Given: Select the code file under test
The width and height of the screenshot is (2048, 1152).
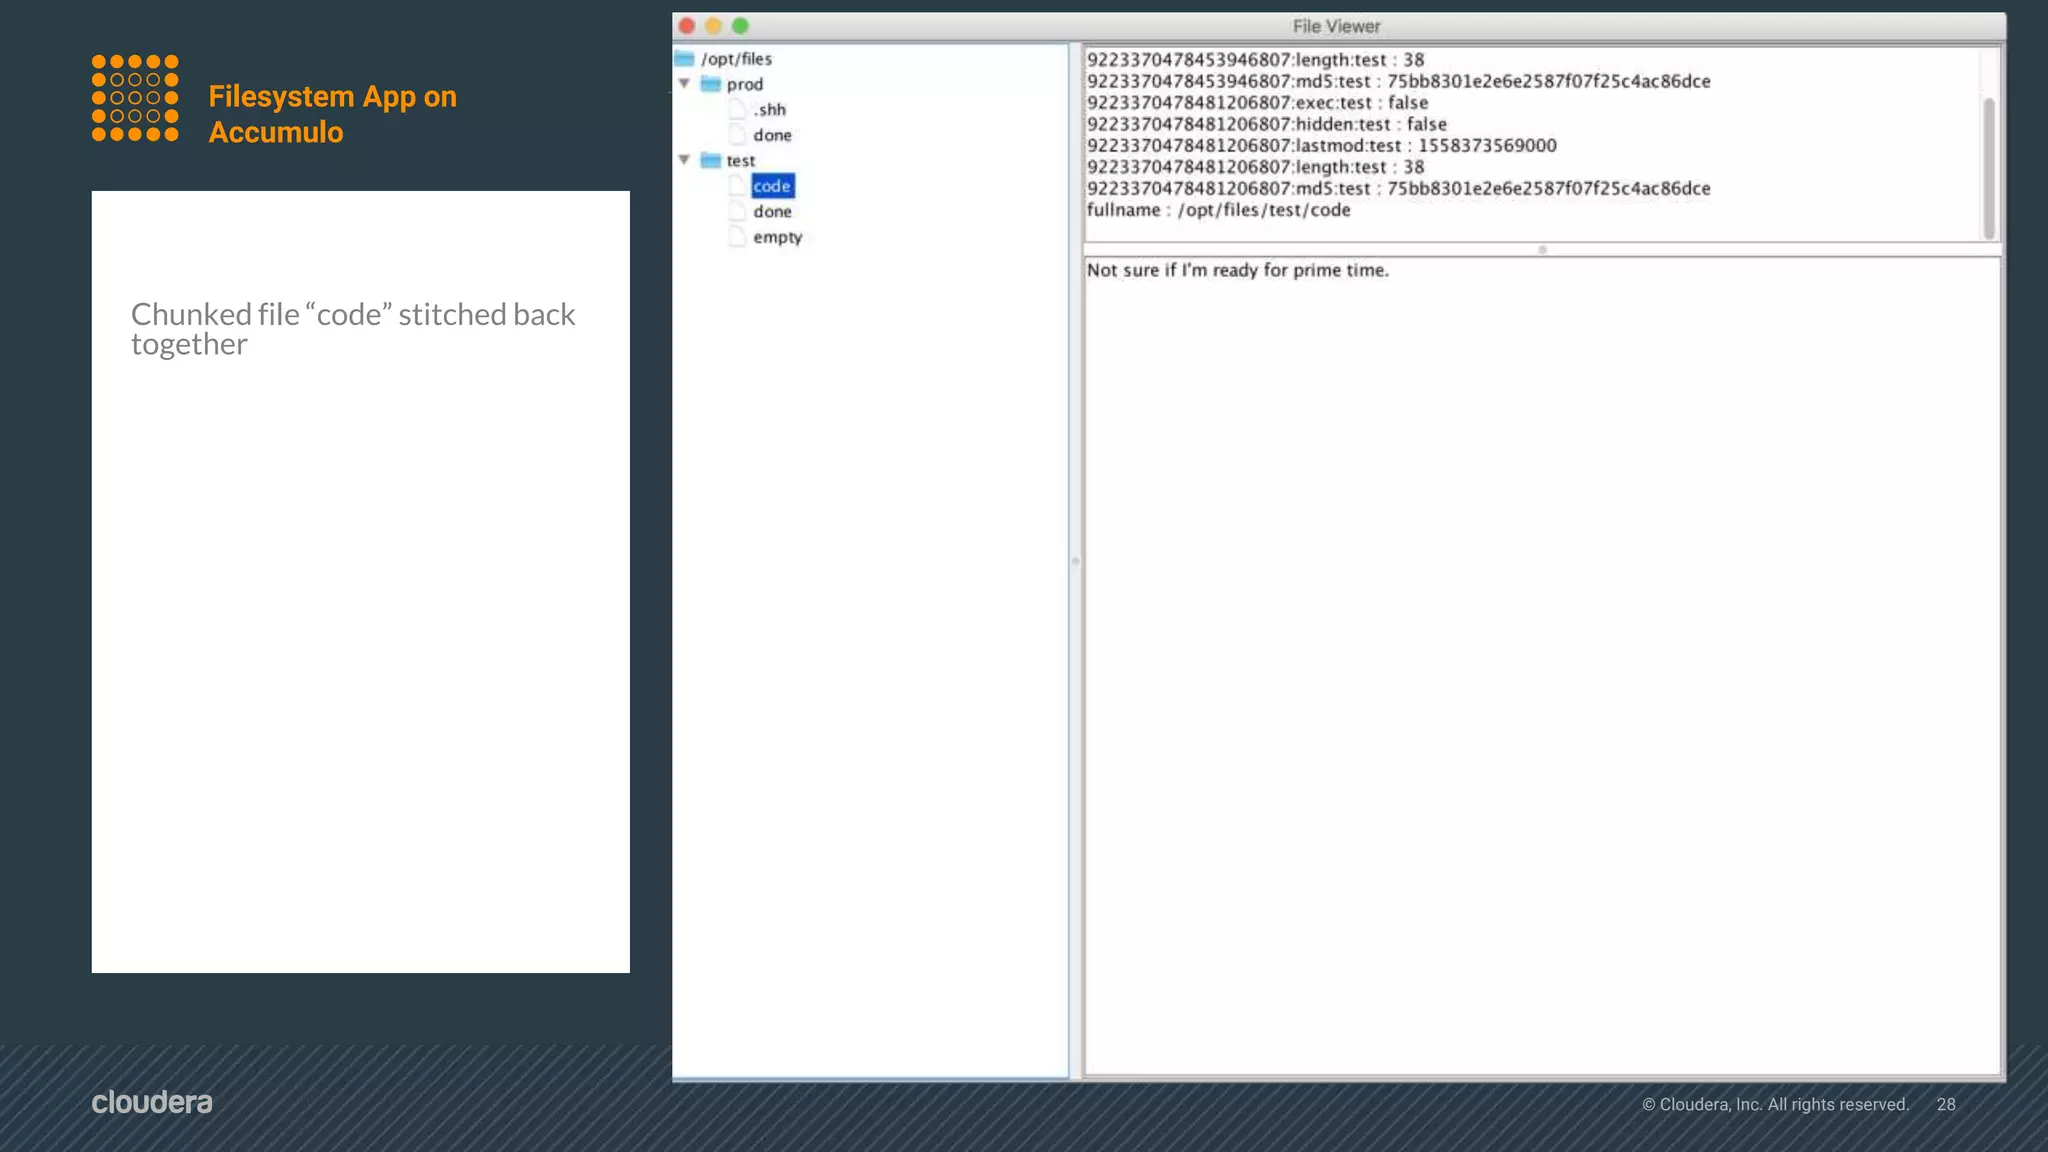Looking at the screenshot, I should pyautogui.click(x=773, y=186).
